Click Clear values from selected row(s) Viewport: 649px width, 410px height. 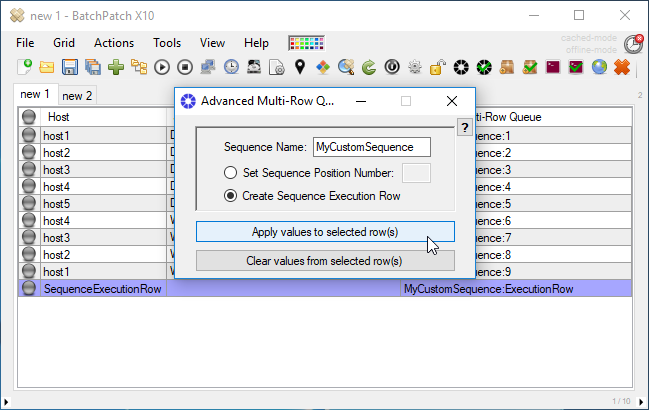(x=325, y=261)
